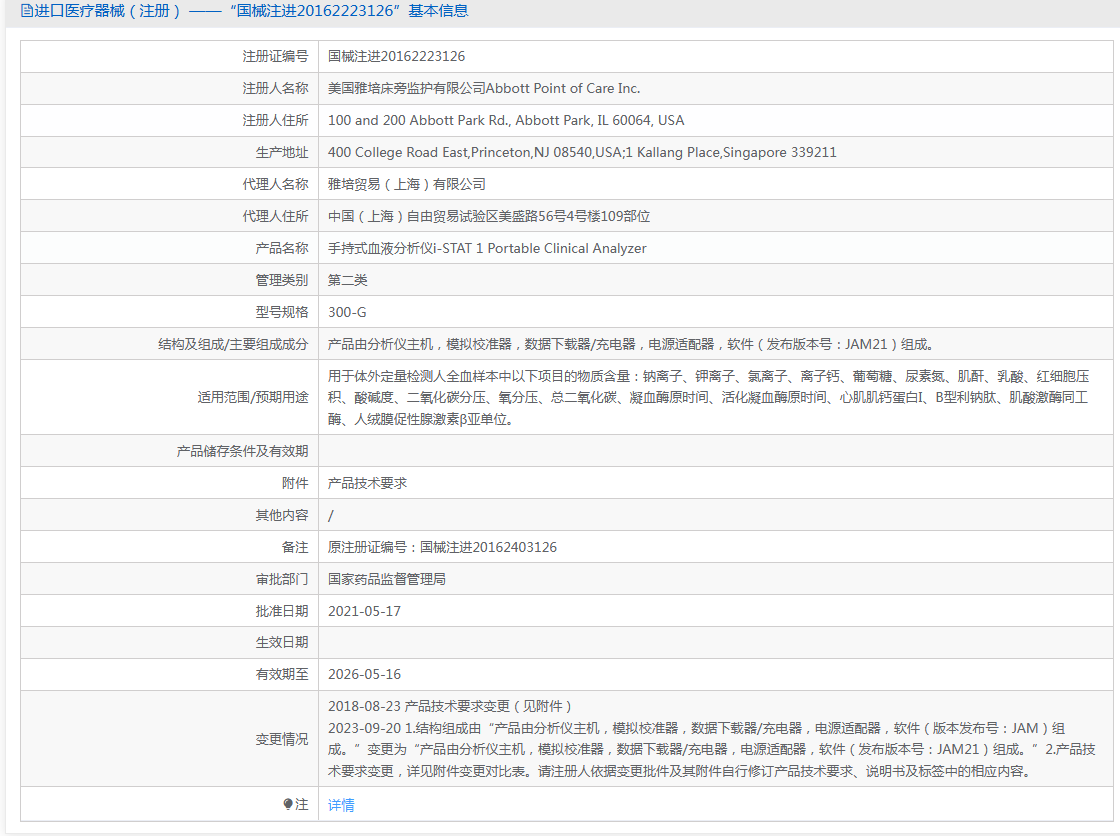The image size is (1120, 836).
Task: Select the 产品储存条件及有效期 label
Action: click(x=242, y=452)
